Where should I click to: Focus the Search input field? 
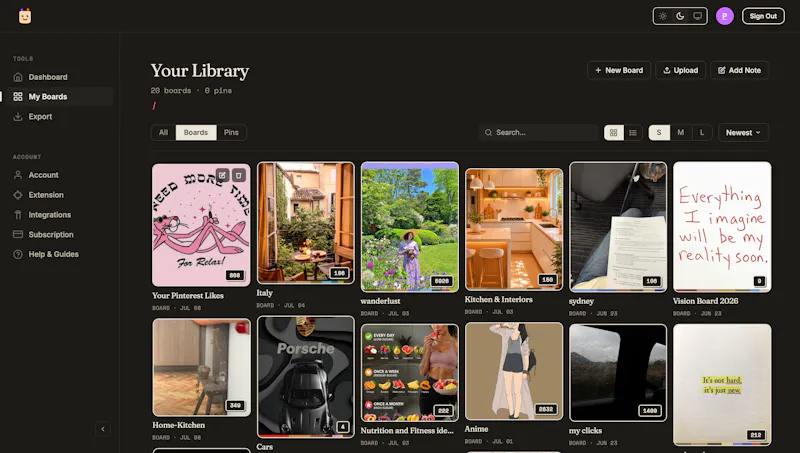[539, 133]
